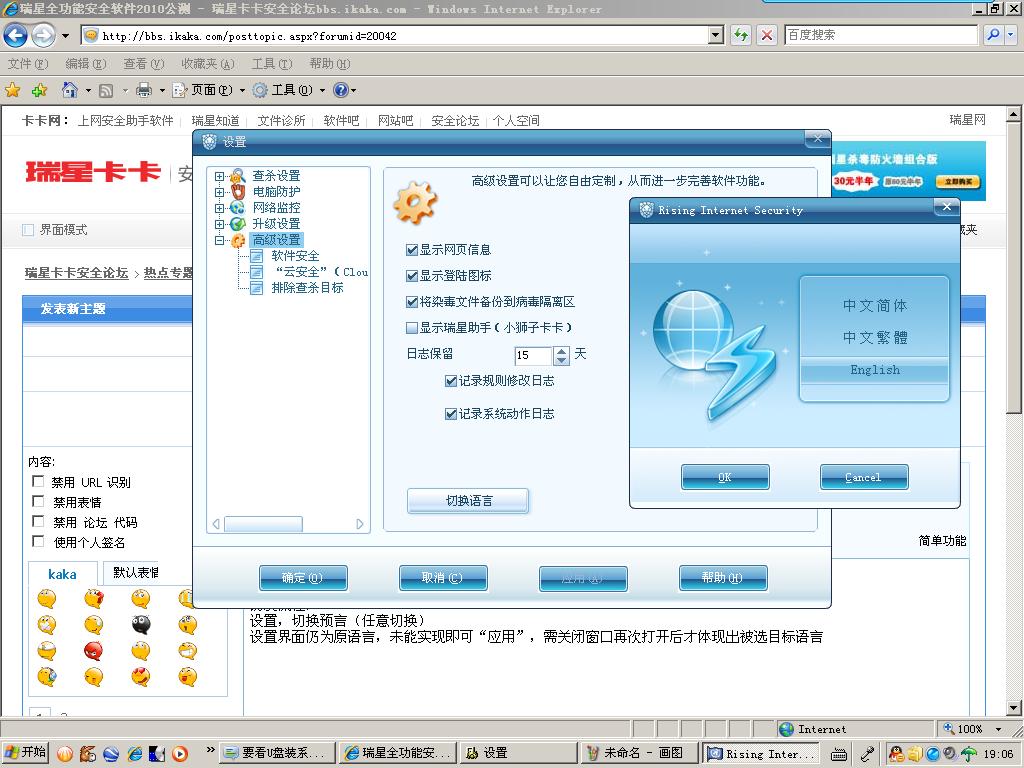Viewport: 1024px width, 768px height.
Task: Click the print icon in IE toolbar
Action: pyautogui.click(x=144, y=90)
